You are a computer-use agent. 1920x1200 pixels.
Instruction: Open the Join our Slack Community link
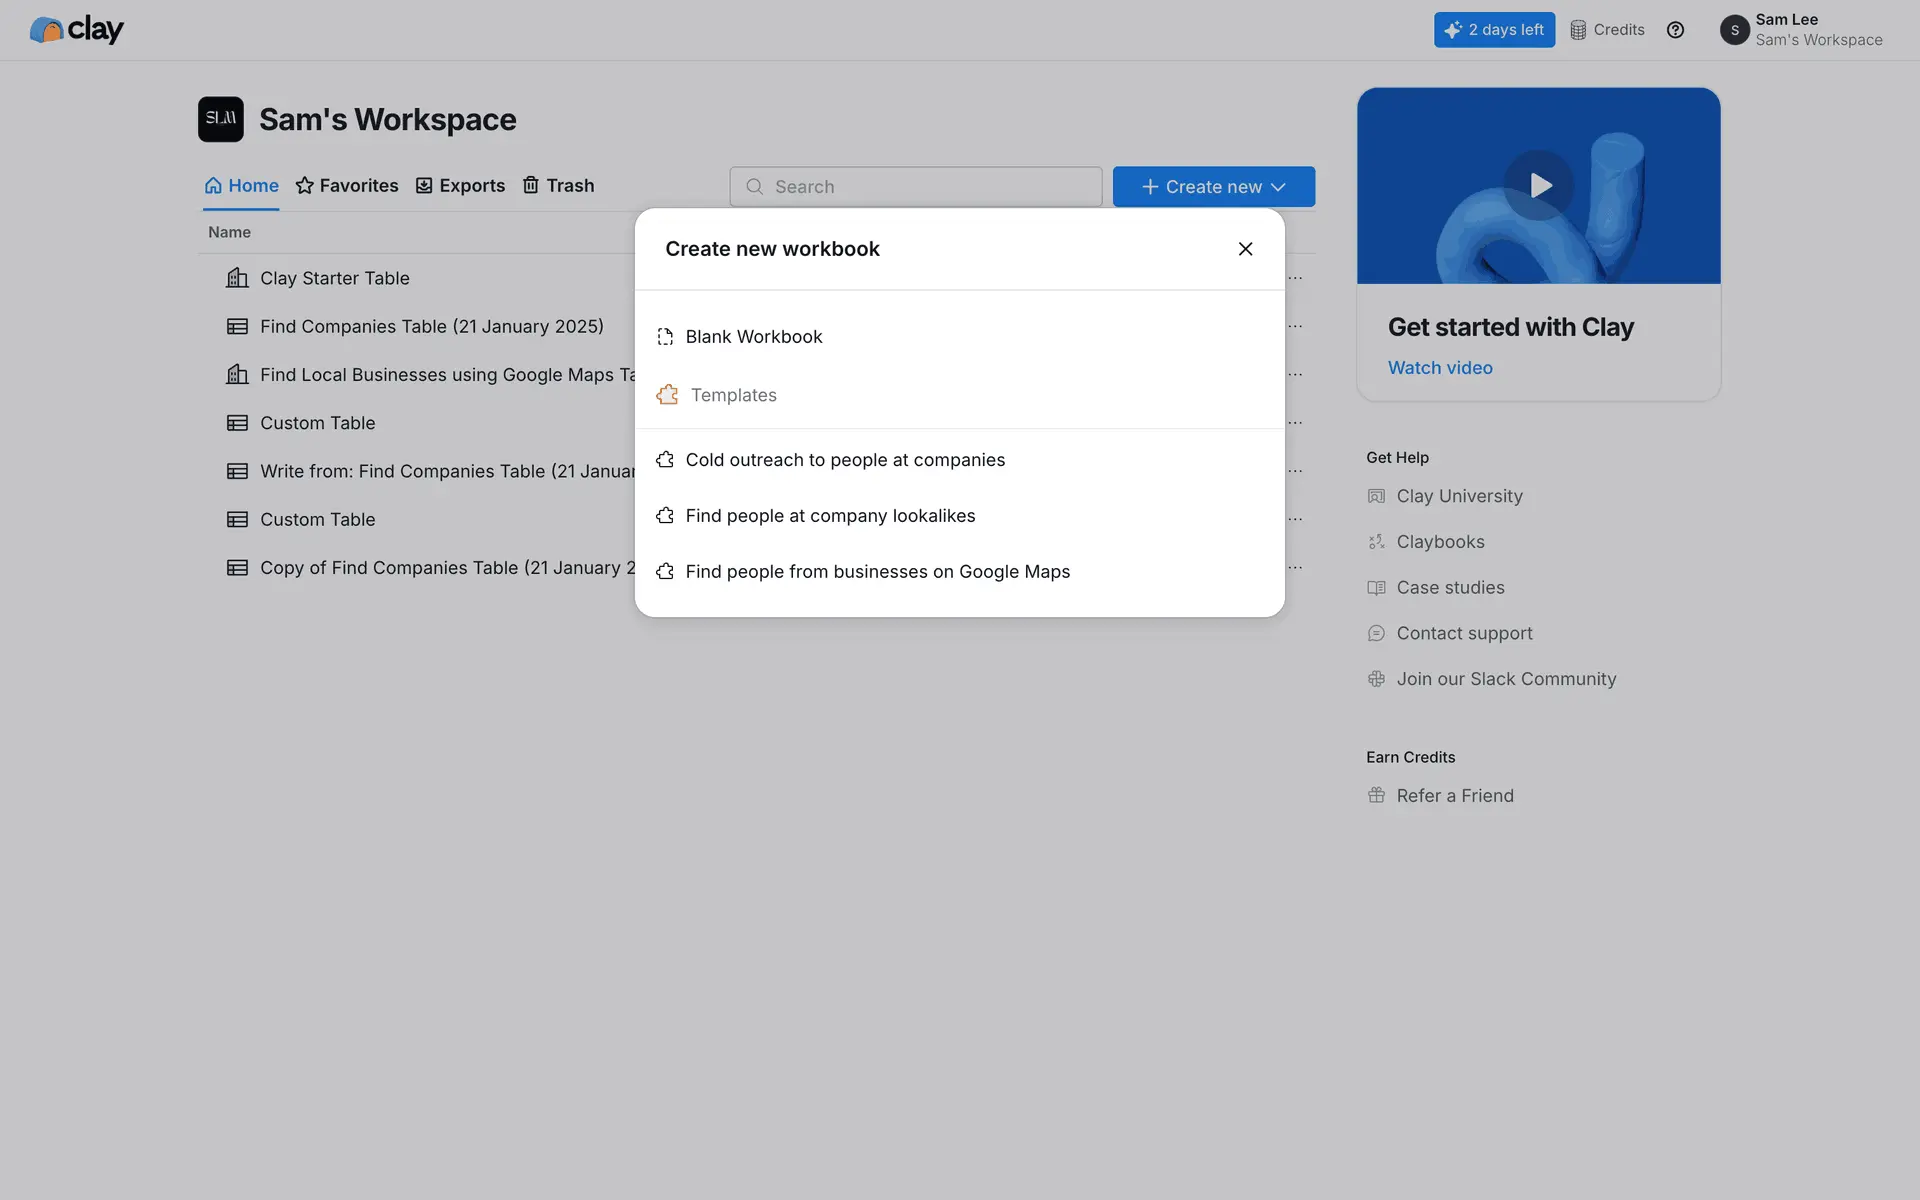click(1505, 679)
